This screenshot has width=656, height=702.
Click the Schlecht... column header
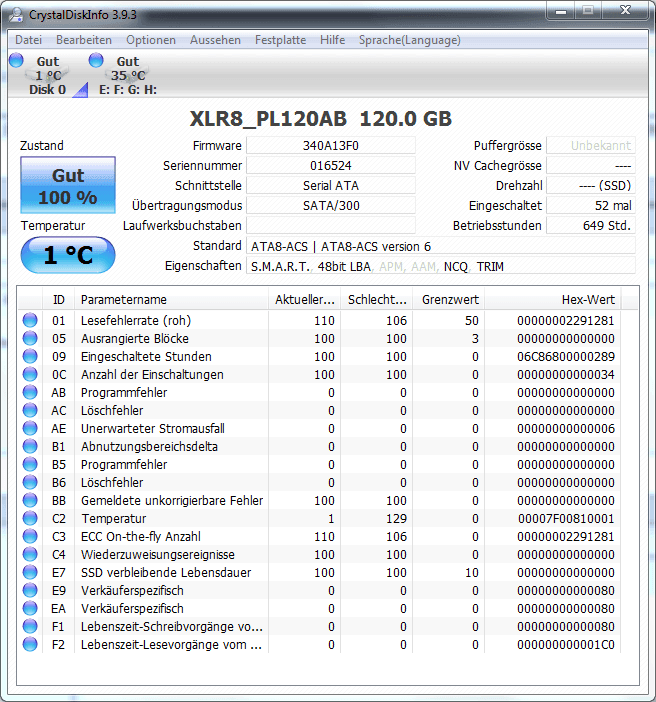coord(377,300)
